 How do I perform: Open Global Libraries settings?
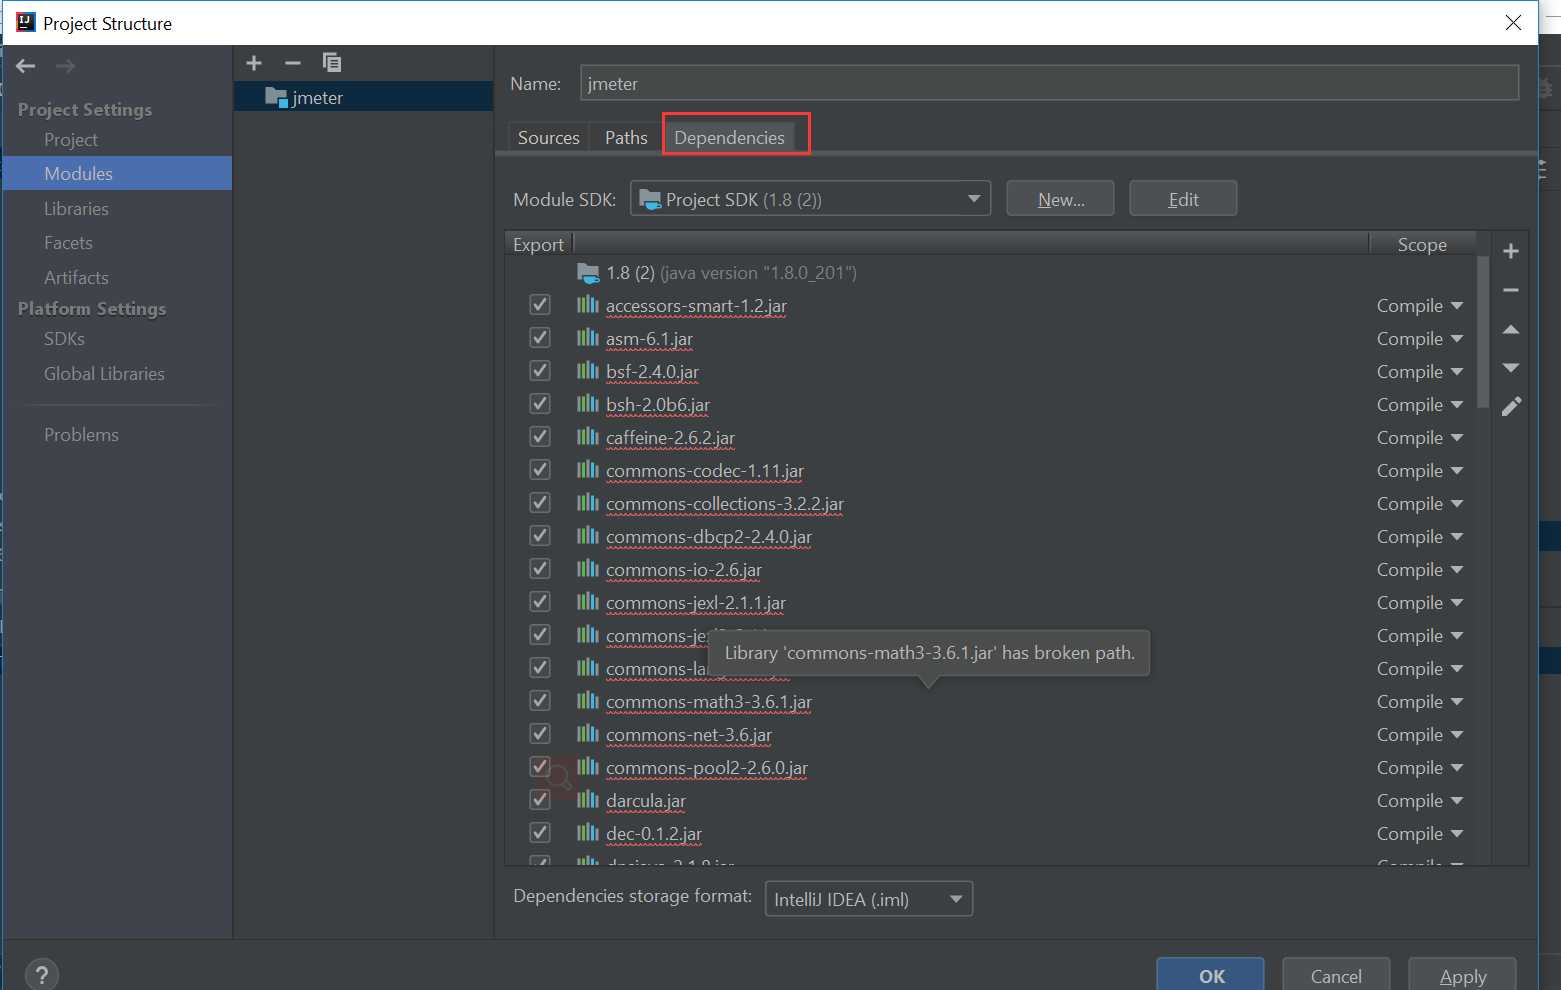pos(104,374)
